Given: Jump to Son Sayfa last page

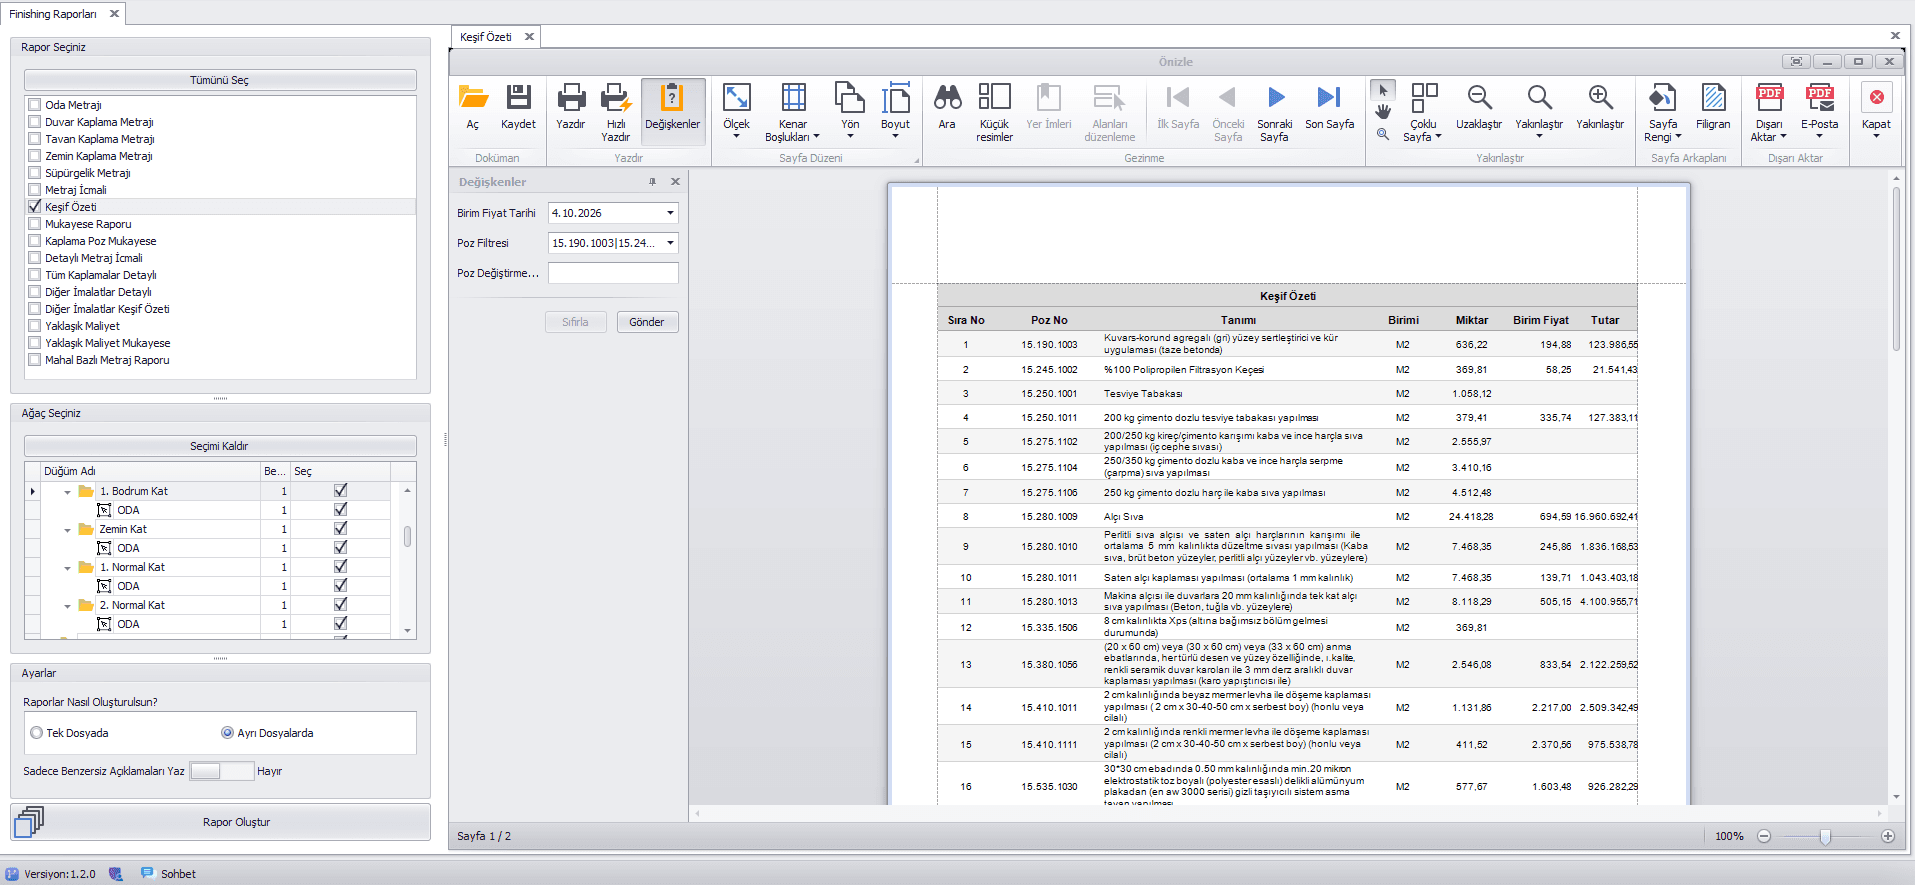Looking at the screenshot, I should point(1329,98).
